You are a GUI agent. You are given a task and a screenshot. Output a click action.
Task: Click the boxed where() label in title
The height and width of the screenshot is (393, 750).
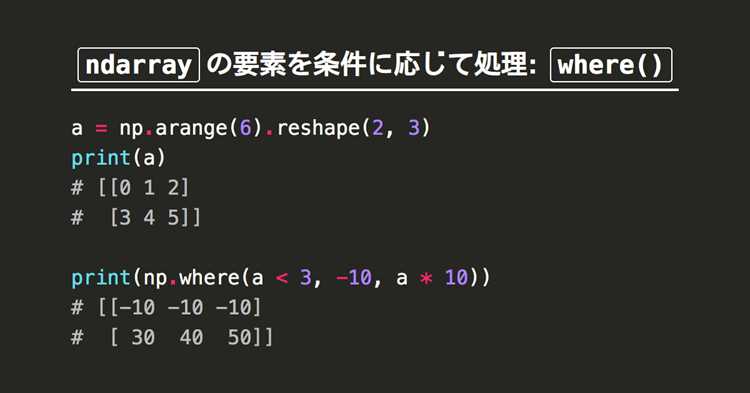click(x=611, y=65)
